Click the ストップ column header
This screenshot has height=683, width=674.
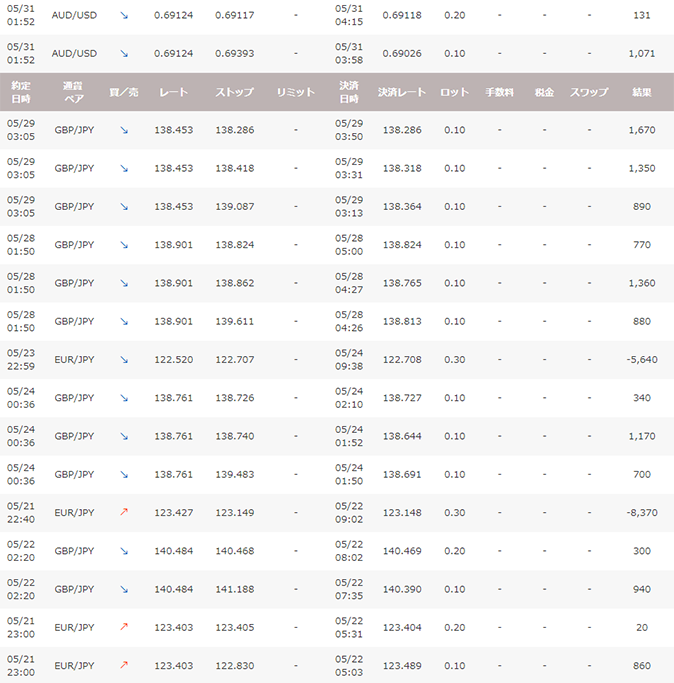tap(235, 92)
